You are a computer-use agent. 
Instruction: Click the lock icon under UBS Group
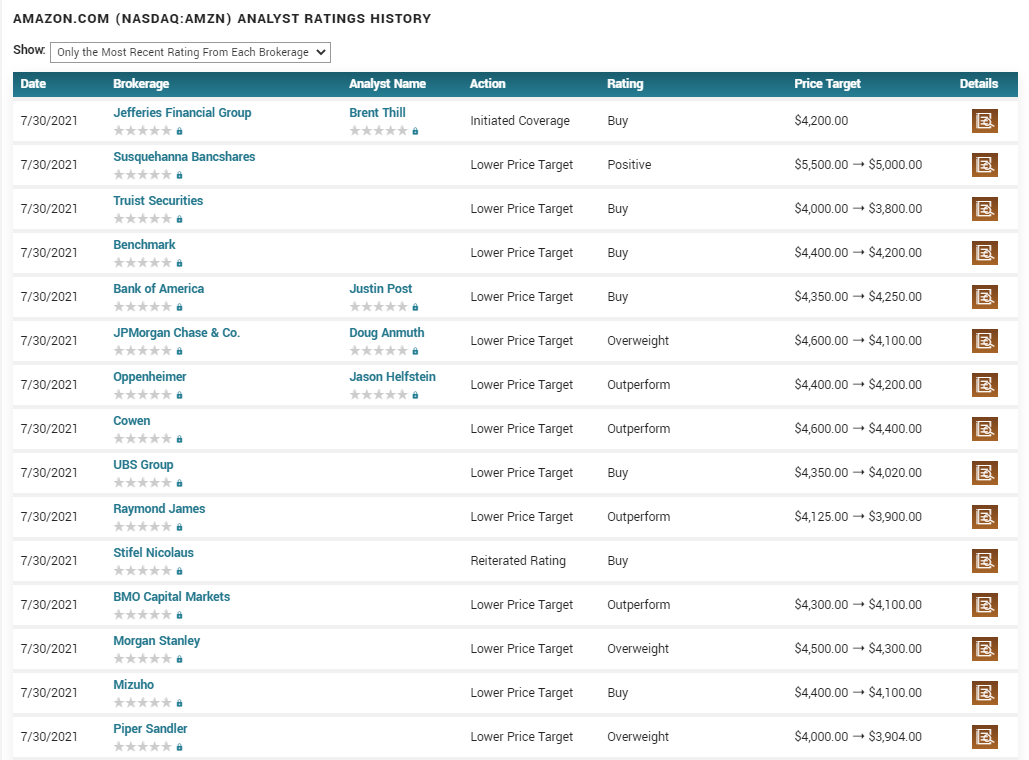click(x=179, y=483)
